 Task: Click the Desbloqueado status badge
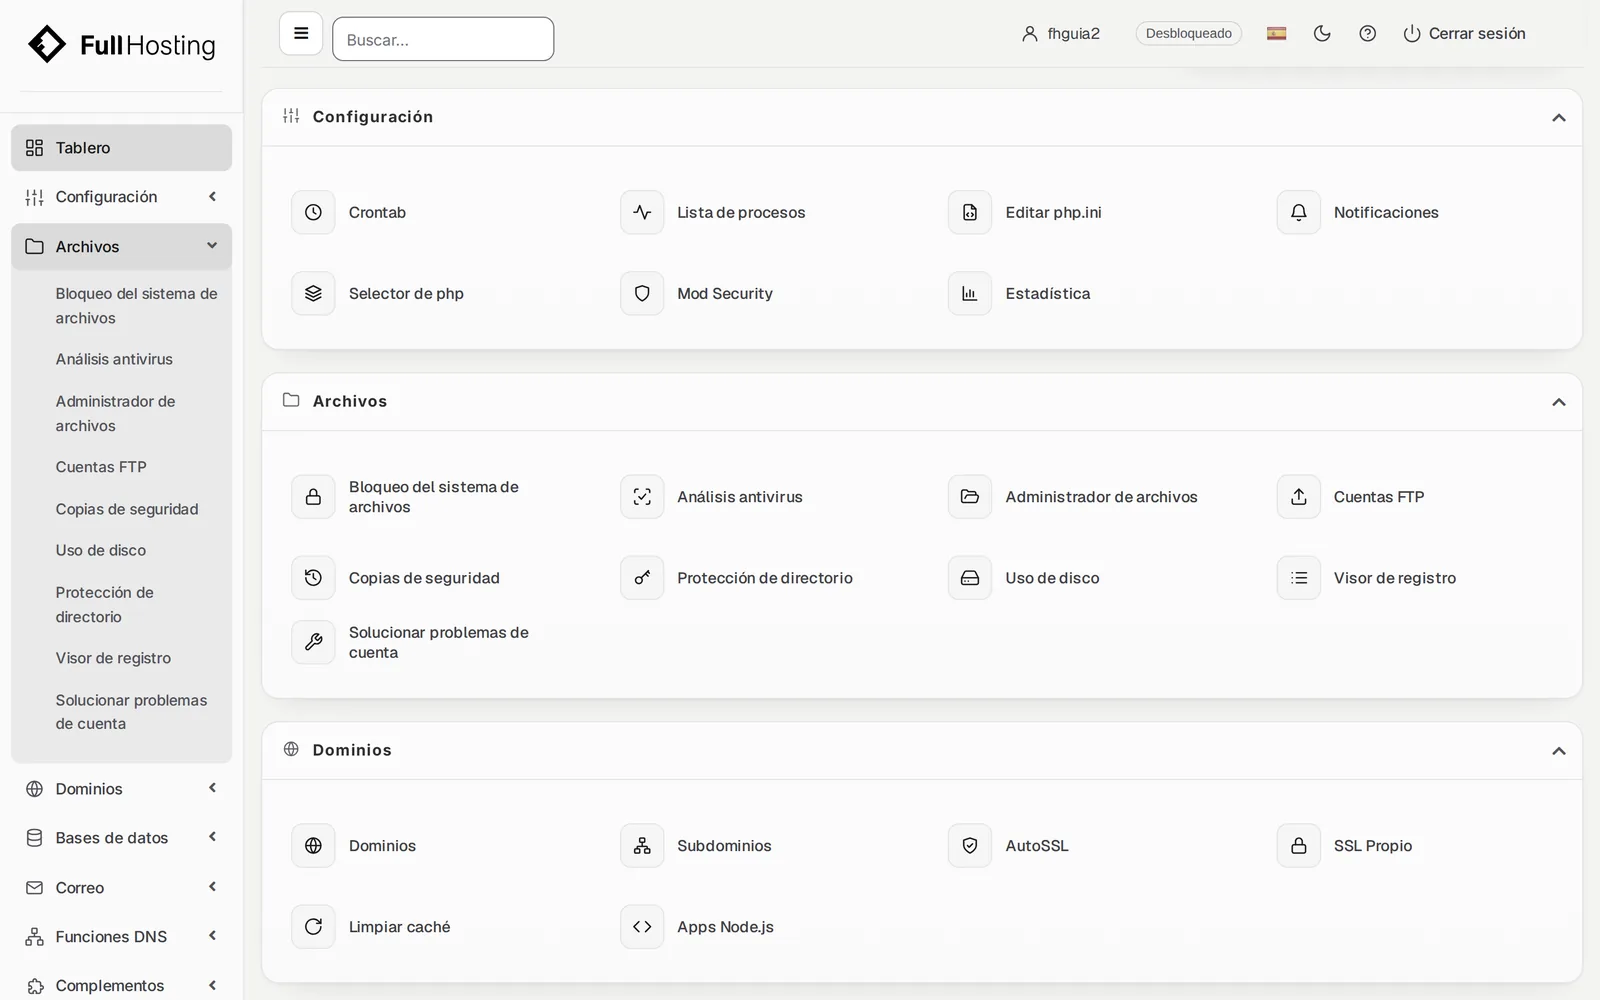pyautogui.click(x=1189, y=34)
